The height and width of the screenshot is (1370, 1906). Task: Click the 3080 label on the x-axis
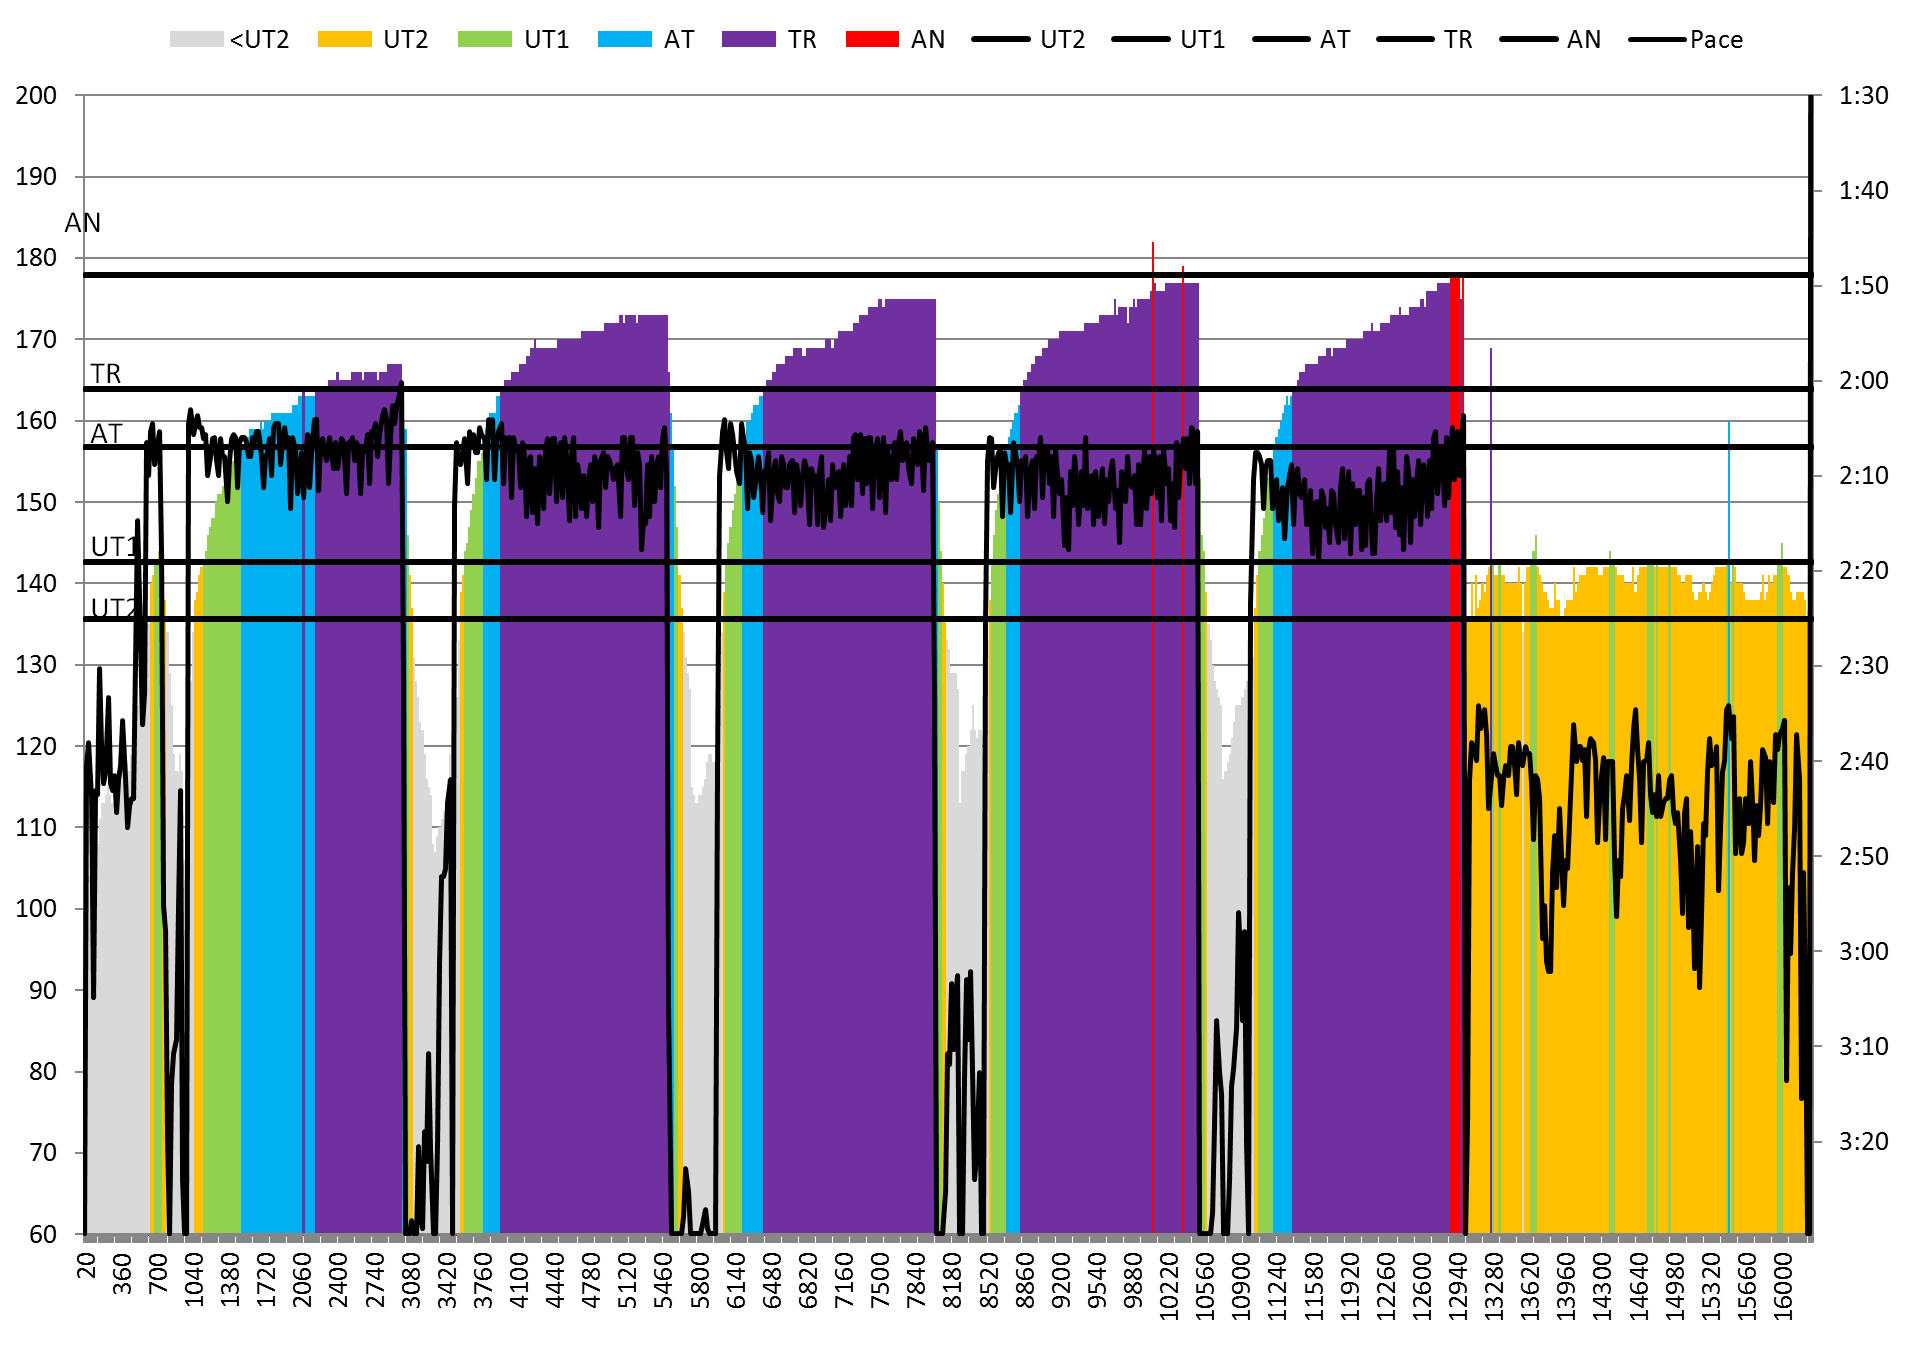point(411,1280)
